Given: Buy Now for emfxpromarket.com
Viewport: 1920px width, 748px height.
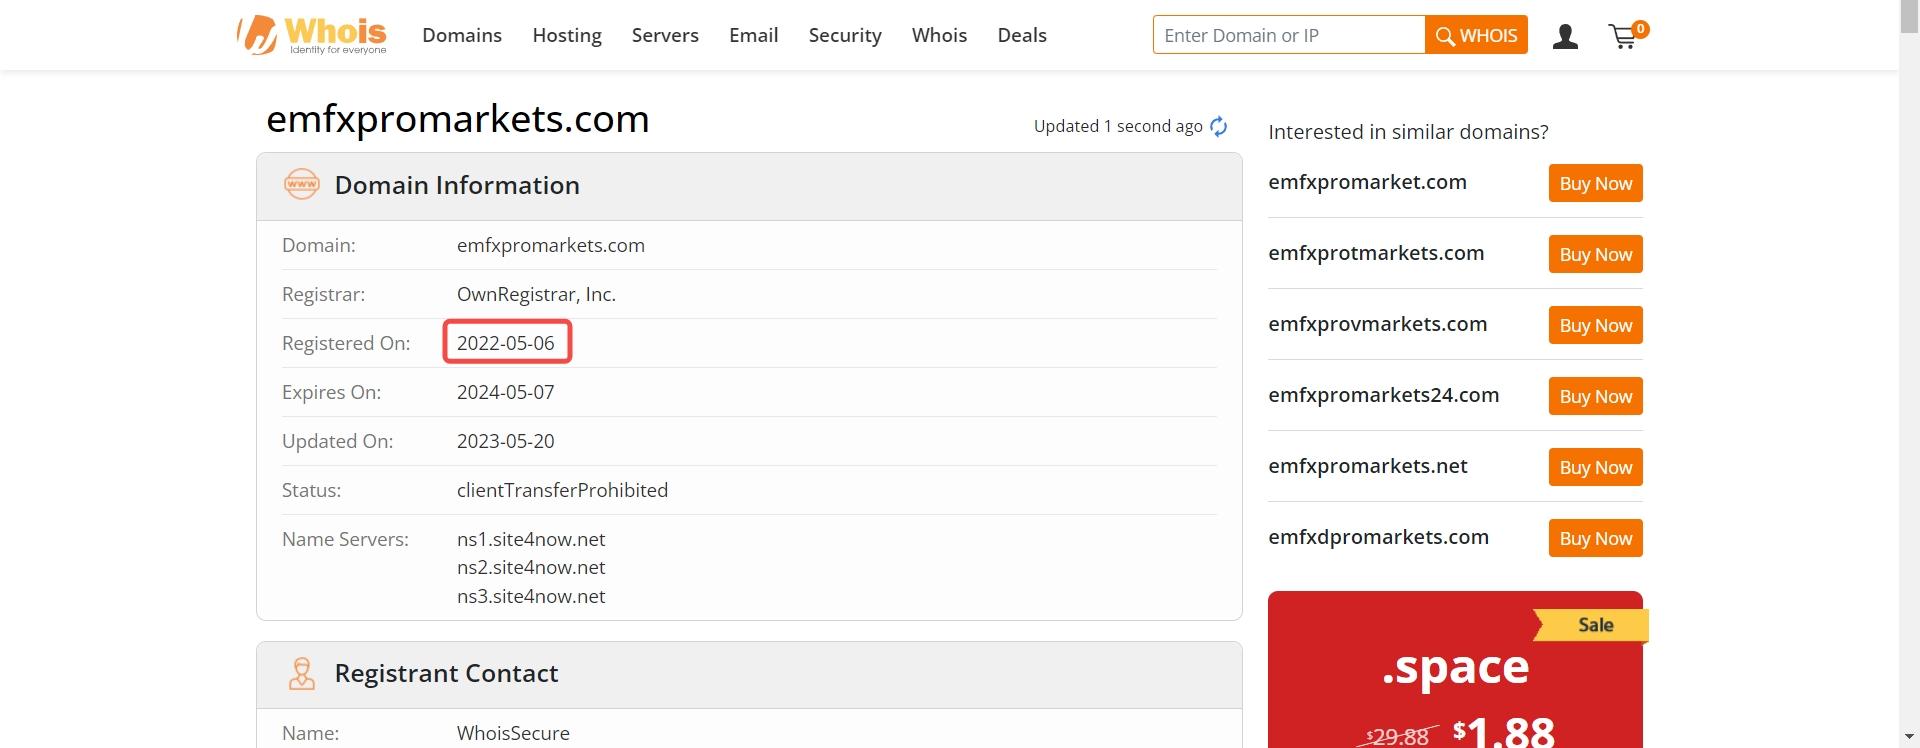Looking at the screenshot, I should (1595, 183).
